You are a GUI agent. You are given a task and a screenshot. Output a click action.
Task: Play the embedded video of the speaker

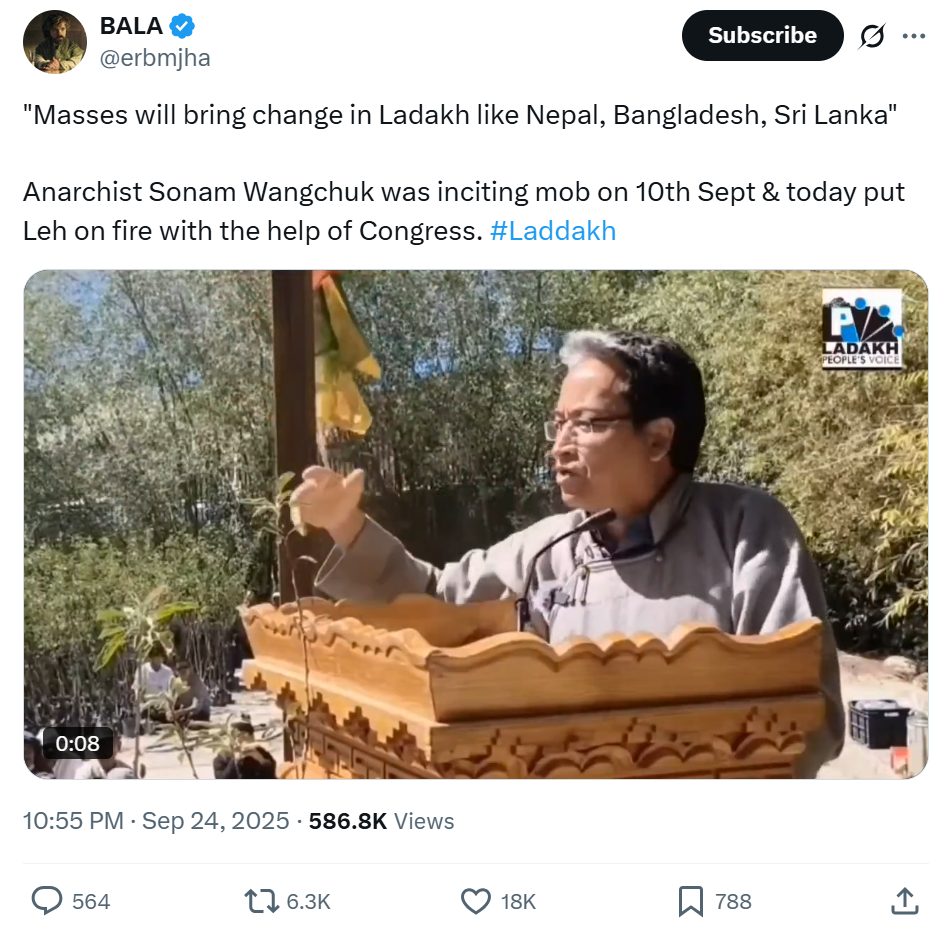(x=476, y=524)
